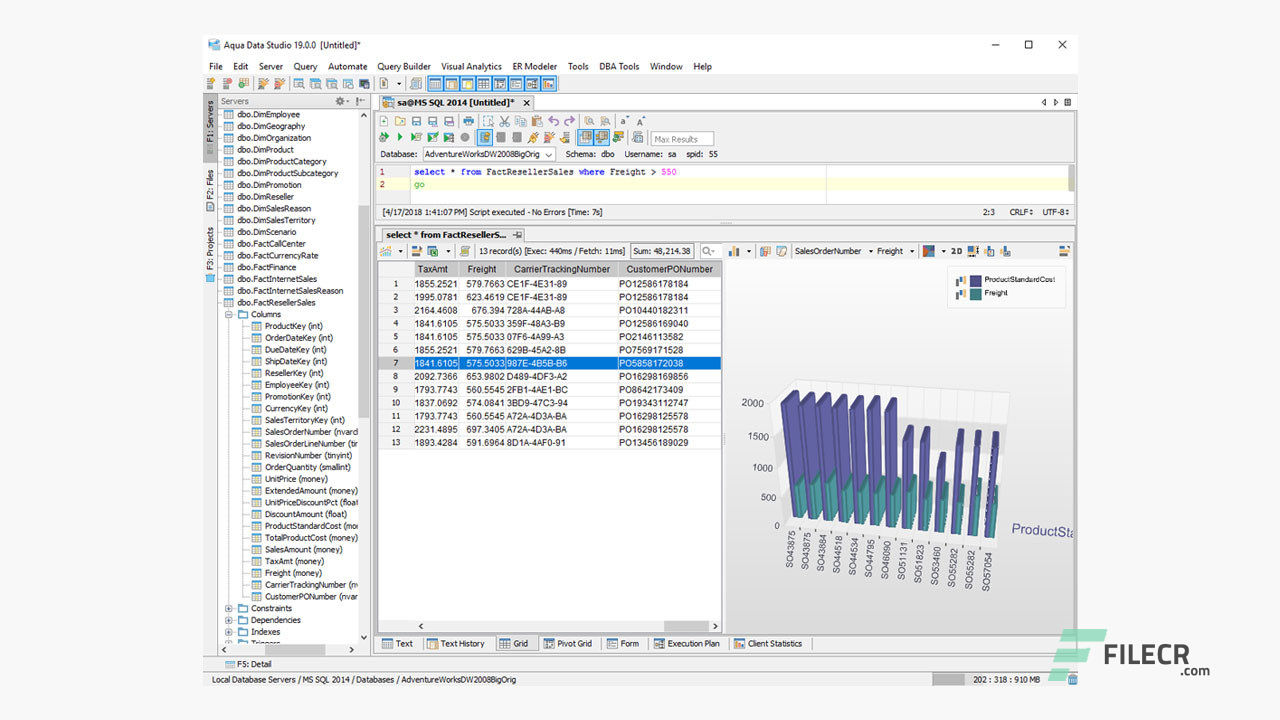The width and height of the screenshot is (1280, 720).
Task: Click the Save disk icon in query toolbar
Action: [416, 121]
